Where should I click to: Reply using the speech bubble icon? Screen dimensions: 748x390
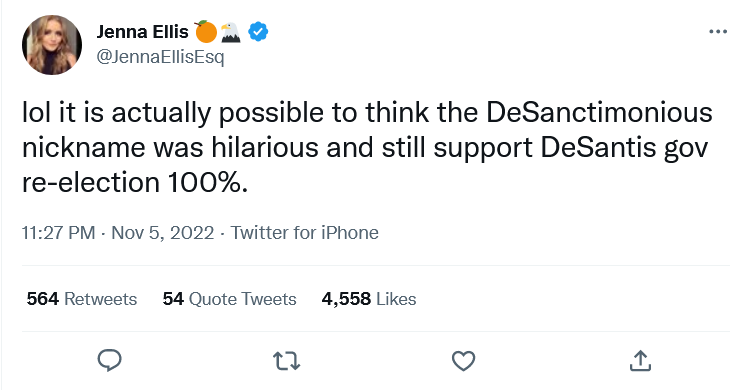point(110,360)
